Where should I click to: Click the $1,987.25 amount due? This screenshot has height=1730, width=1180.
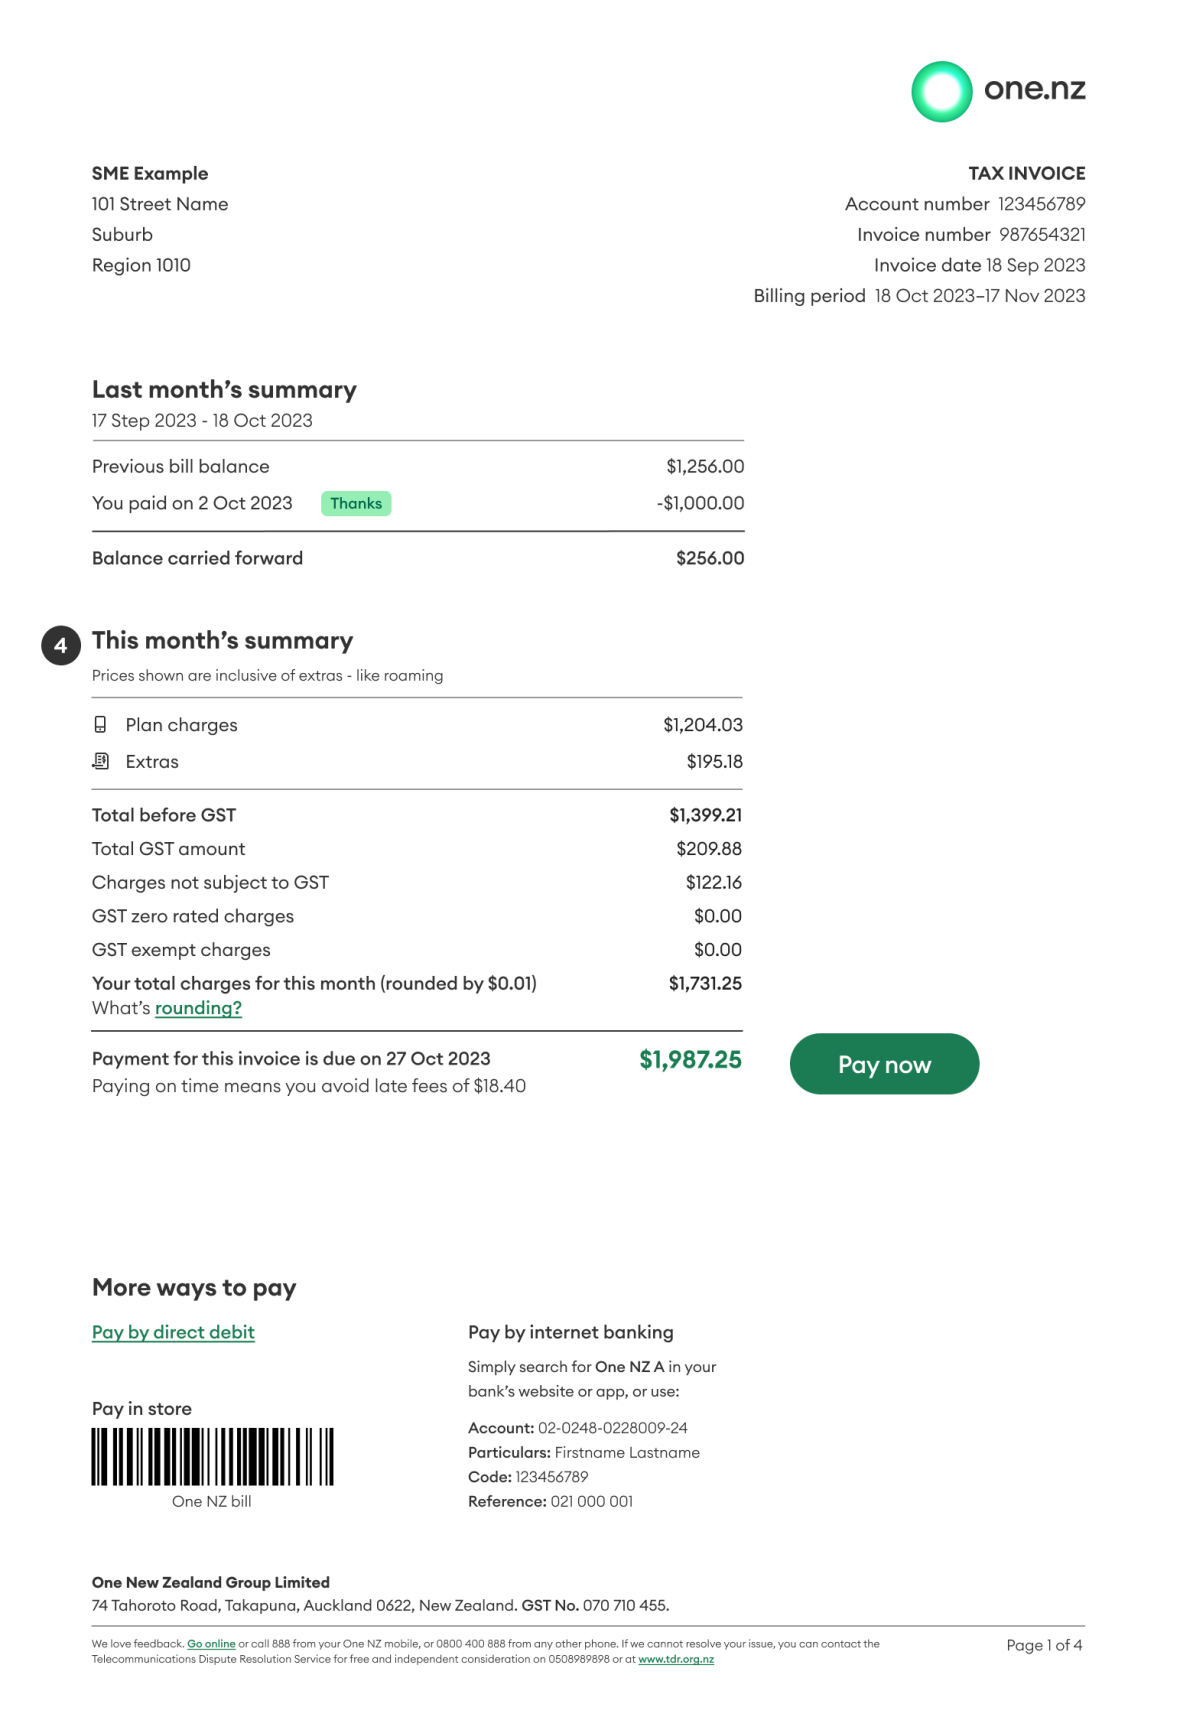coord(690,1059)
